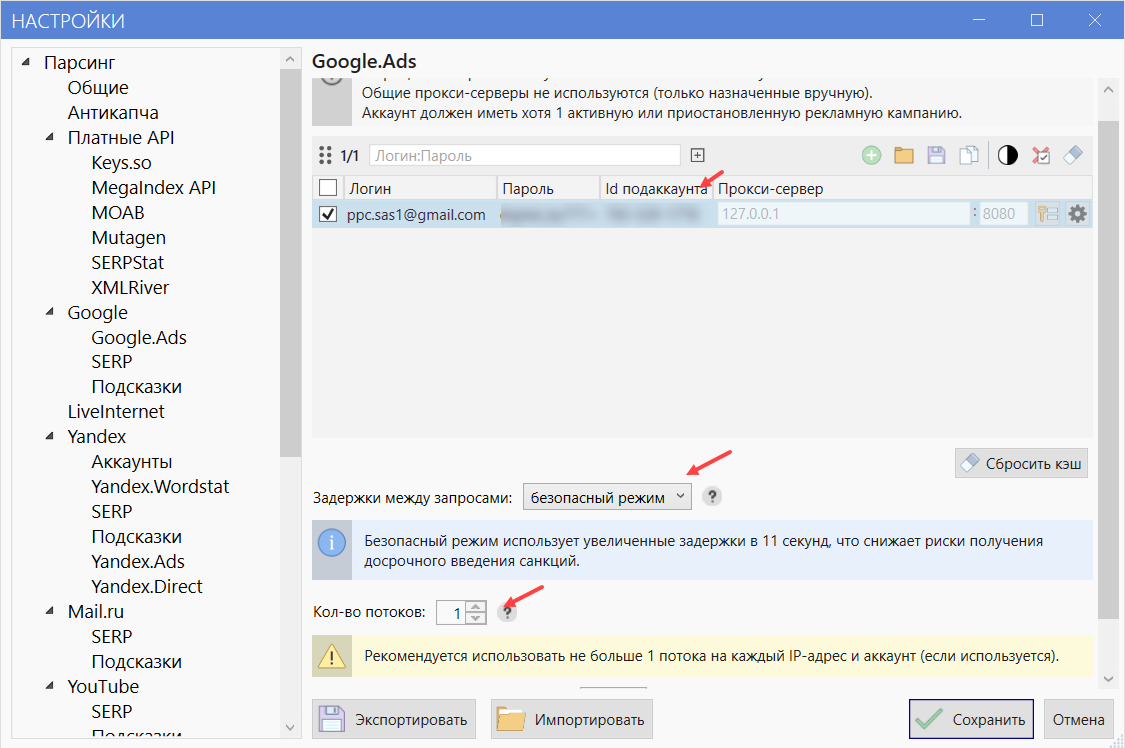Select Keys.so in the settings tree
The height and width of the screenshot is (748, 1125).
[121, 163]
